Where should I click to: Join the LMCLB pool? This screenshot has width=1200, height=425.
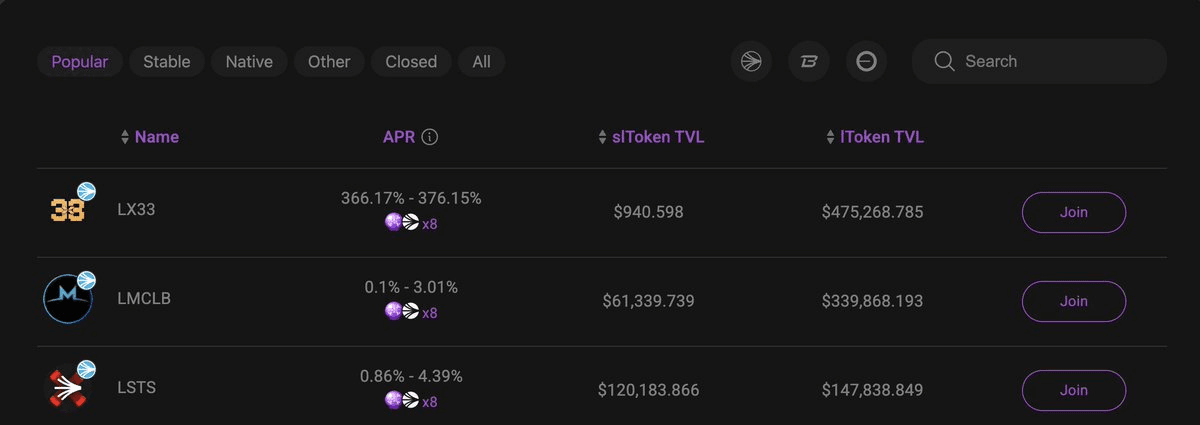click(1073, 301)
